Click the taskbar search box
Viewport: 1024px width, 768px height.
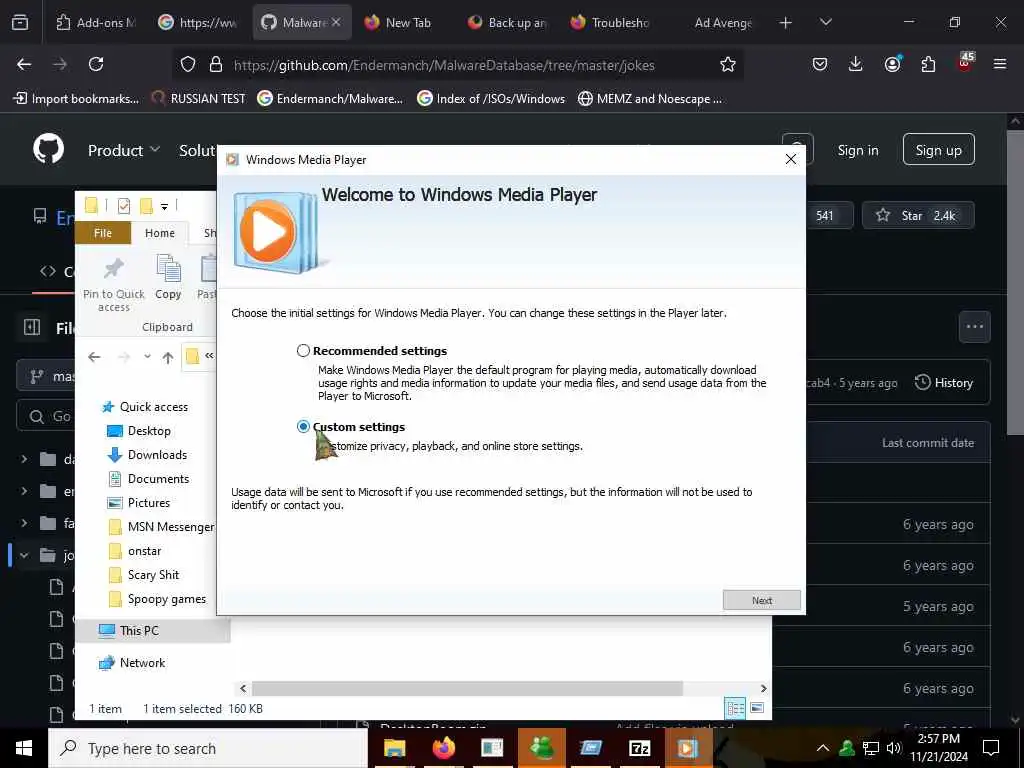(208, 748)
